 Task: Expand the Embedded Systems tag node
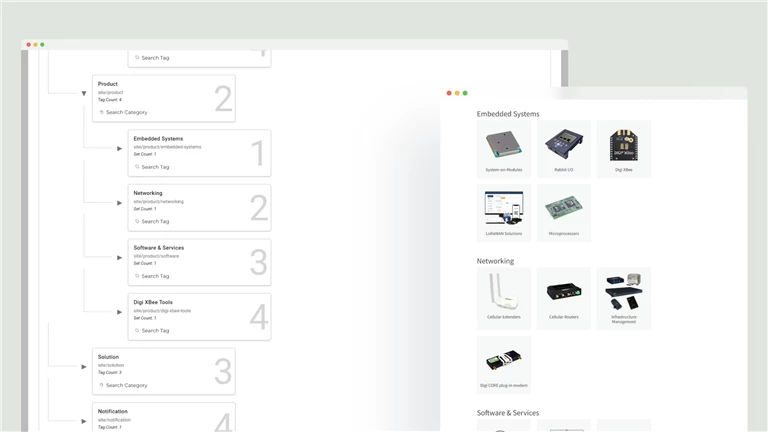120,148
